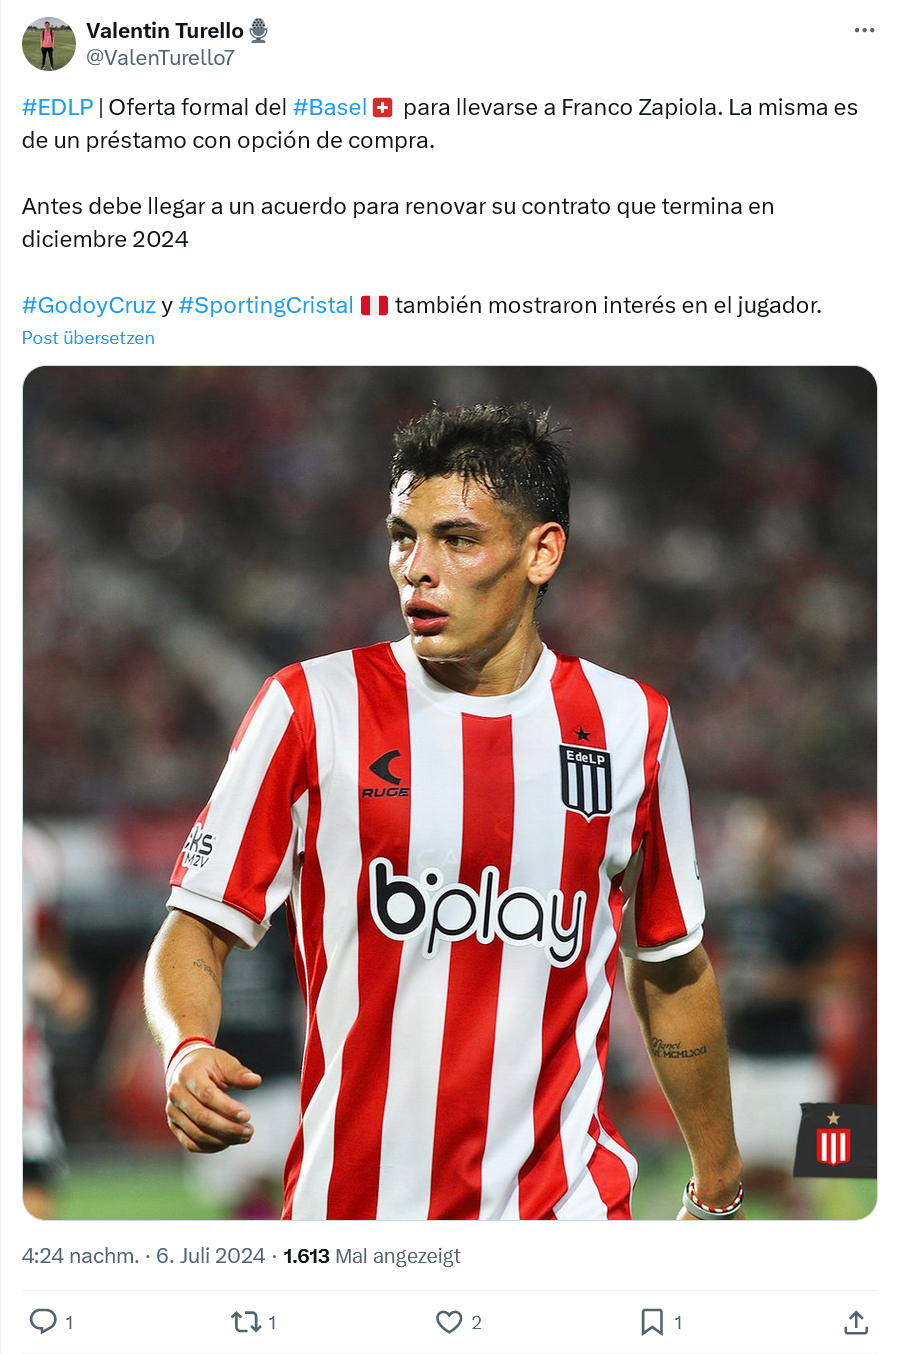Bookmark this post
898x1354 pixels.
click(x=652, y=1322)
